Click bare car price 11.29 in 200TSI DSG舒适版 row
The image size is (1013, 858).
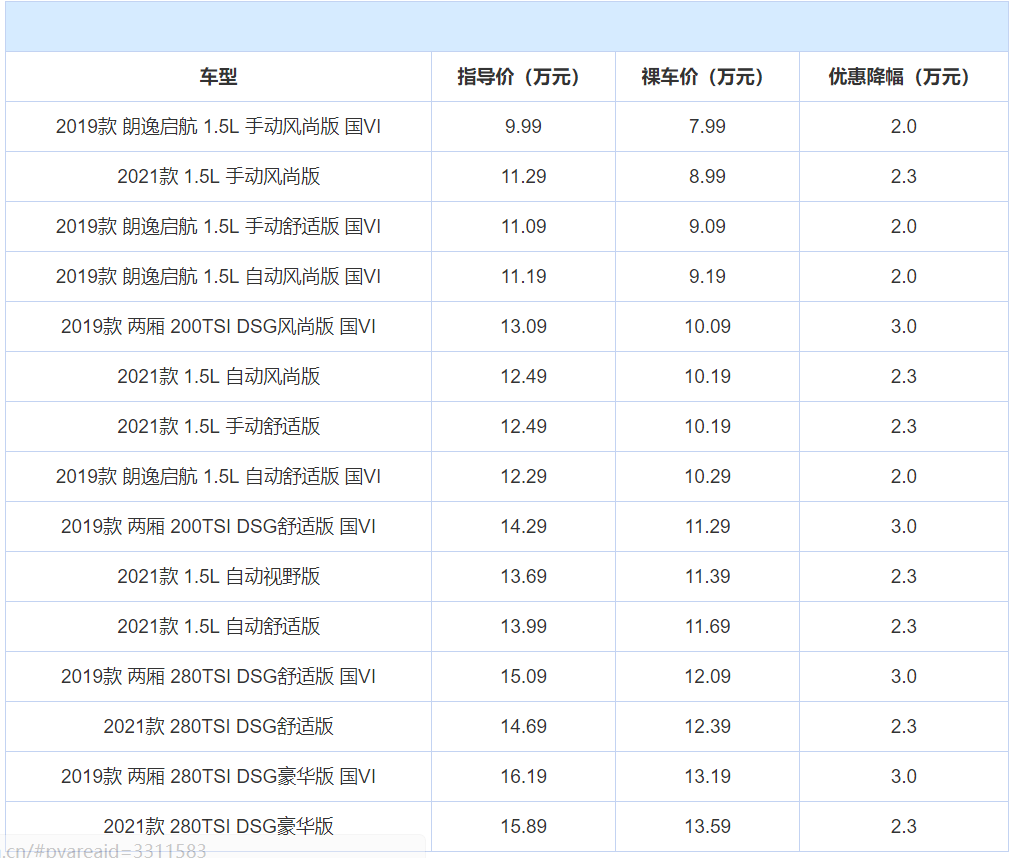707,527
